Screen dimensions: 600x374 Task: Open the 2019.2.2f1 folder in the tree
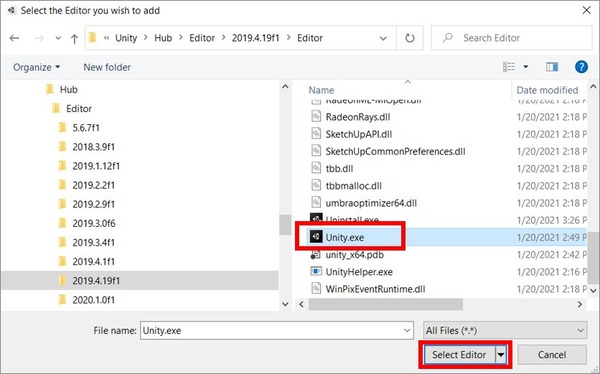click(x=94, y=185)
